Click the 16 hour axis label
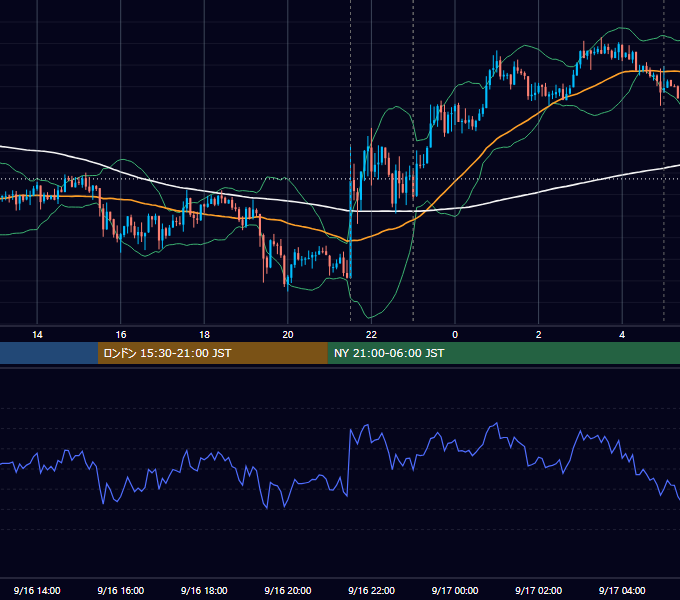 click(121, 335)
